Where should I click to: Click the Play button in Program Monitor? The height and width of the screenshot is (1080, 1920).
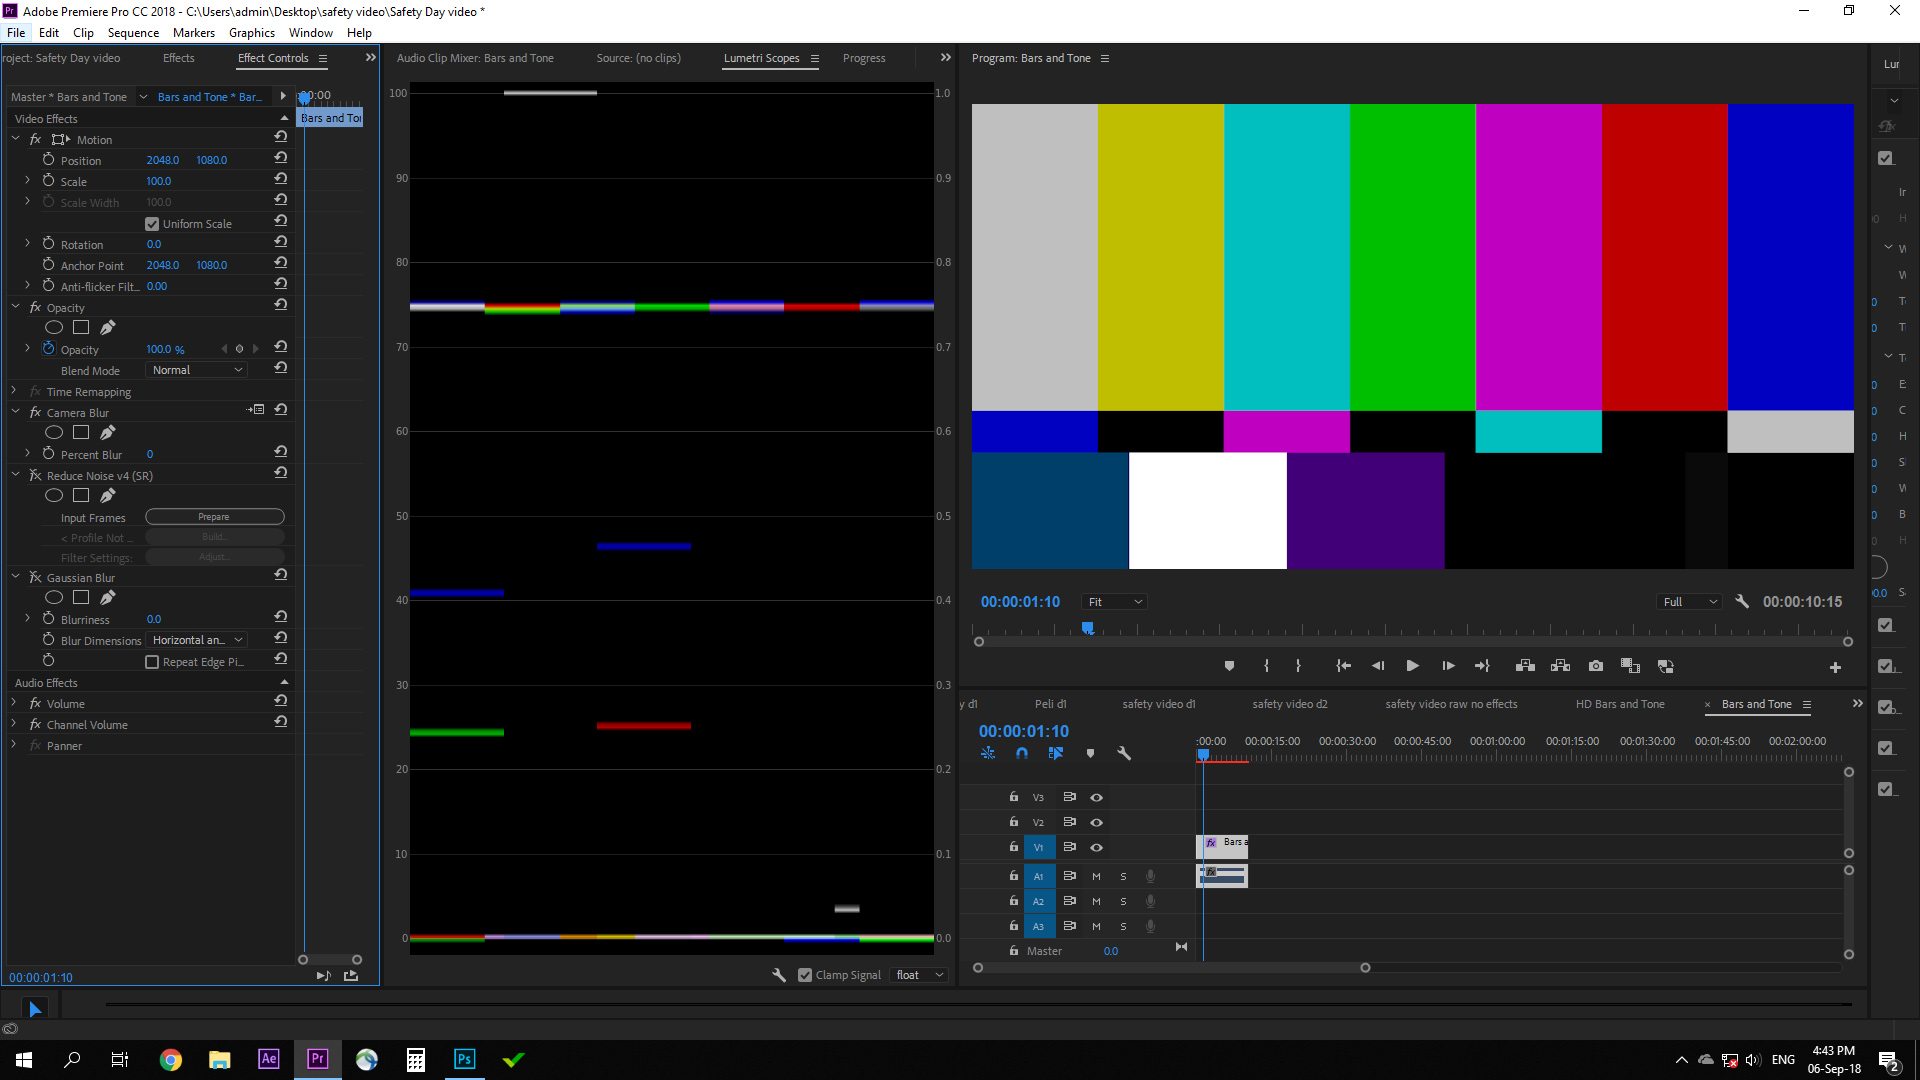coord(1411,666)
